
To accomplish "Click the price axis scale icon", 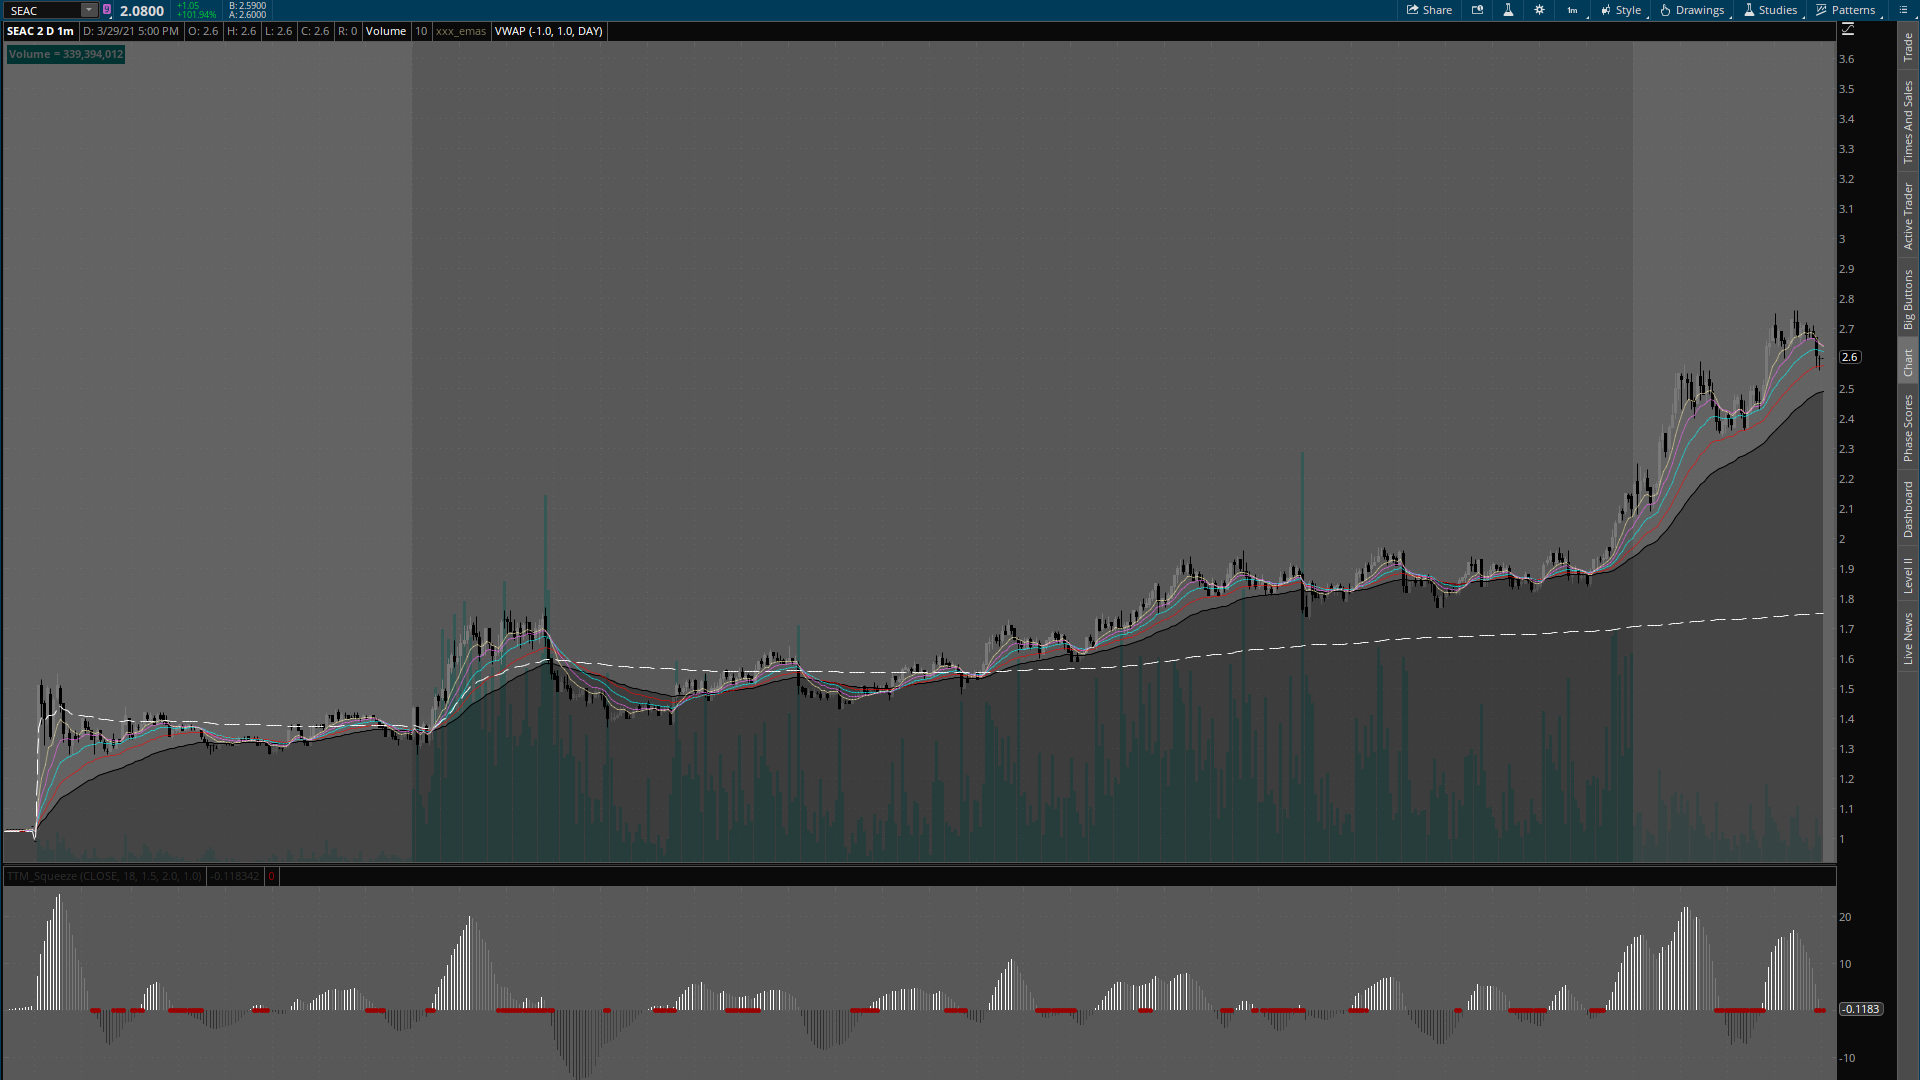I will click(x=1848, y=30).
